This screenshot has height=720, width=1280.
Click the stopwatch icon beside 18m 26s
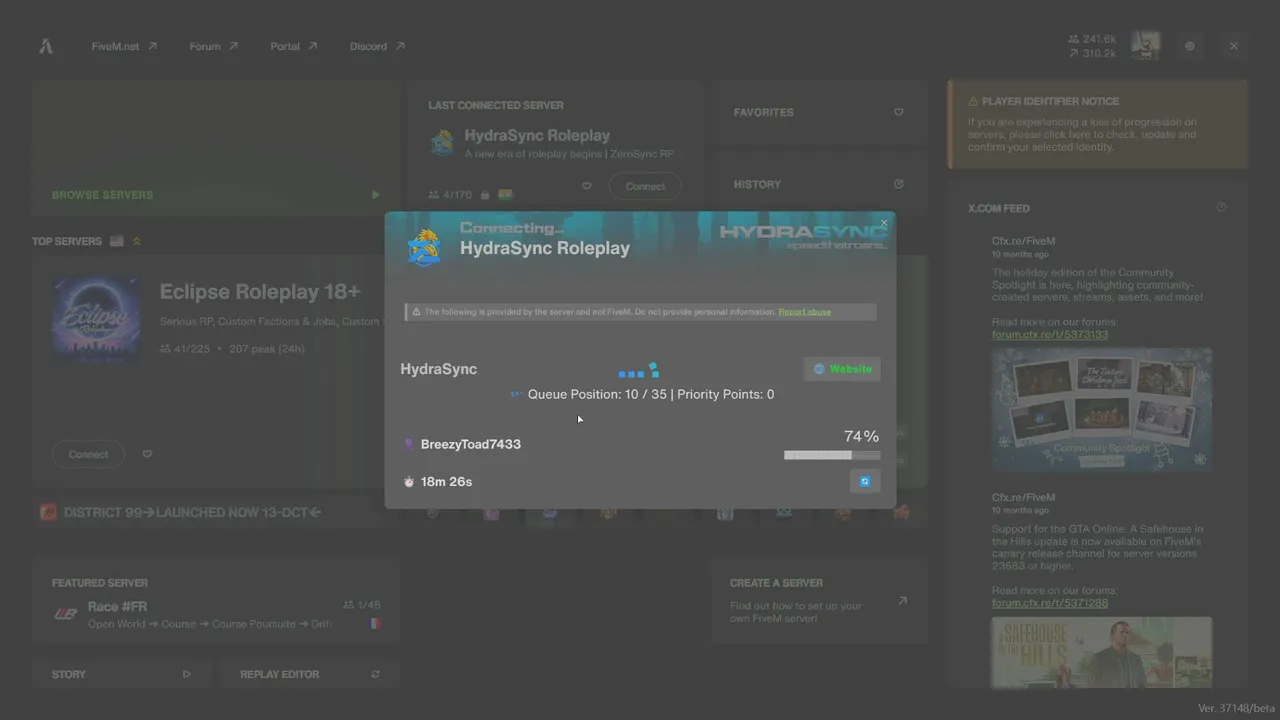tap(408, 482)
